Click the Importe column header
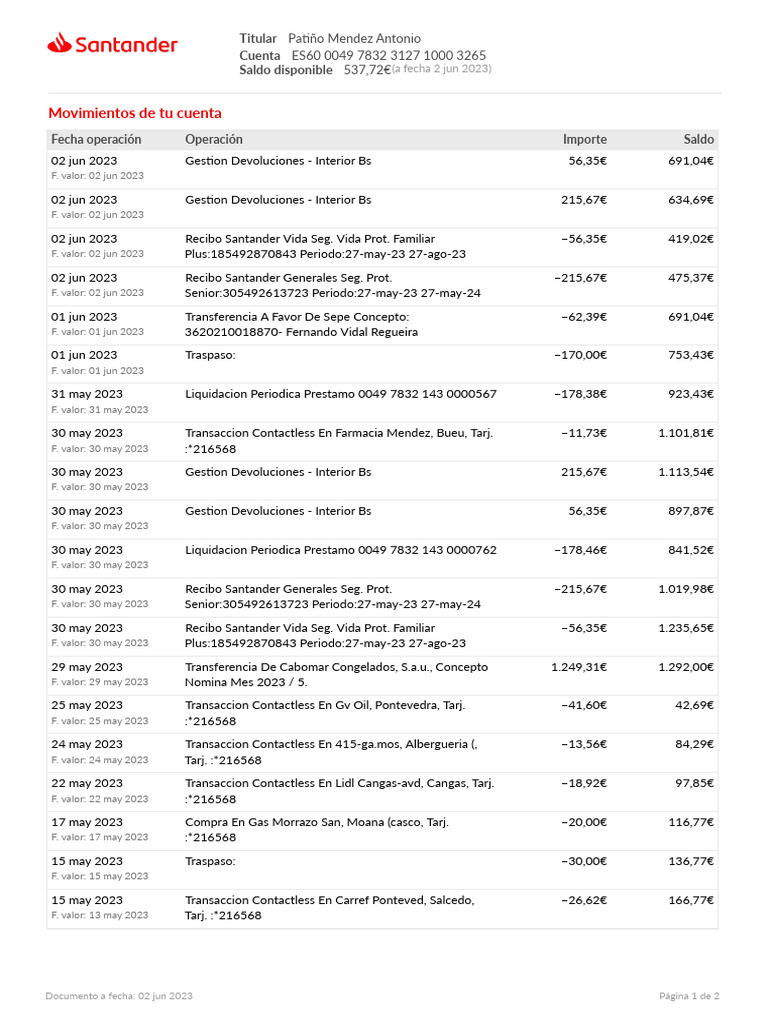Viewport: 768px width, 1024px height. coord(584,139)
